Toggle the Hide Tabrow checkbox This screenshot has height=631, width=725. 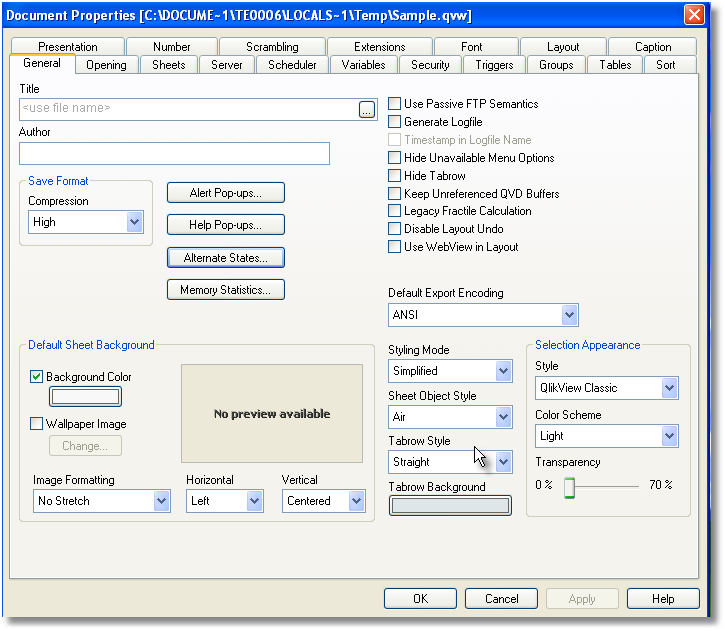[395, 176]
